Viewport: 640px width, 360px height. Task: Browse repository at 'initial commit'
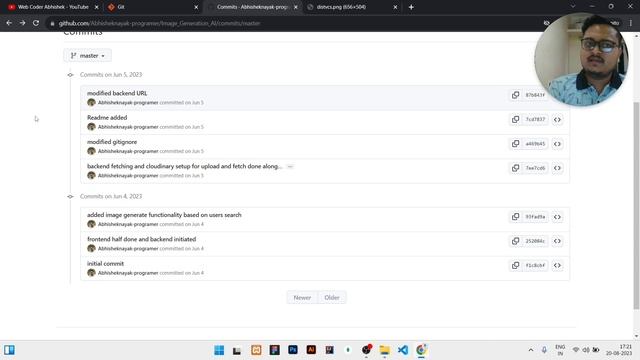[557, 265]
